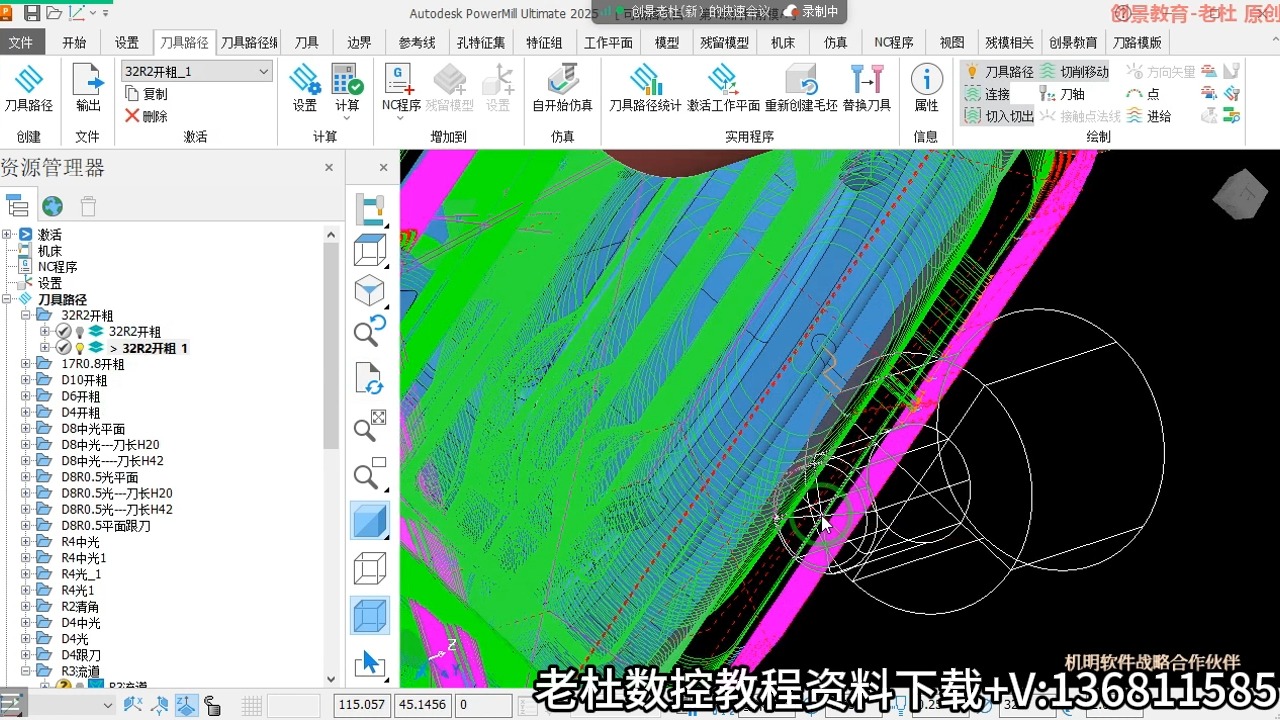Click the save disk icon in title bar
The height and width of the screenshot is (720, 1280).
[32, 13]
